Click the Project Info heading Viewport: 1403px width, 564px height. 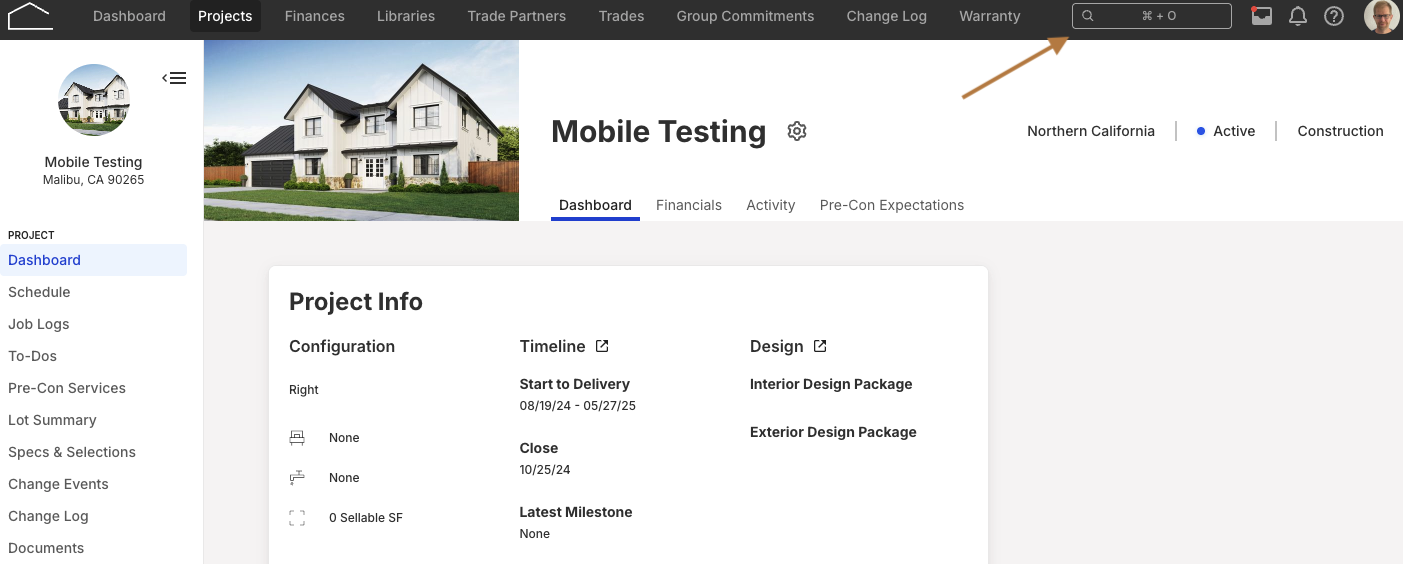pos(356,302)
